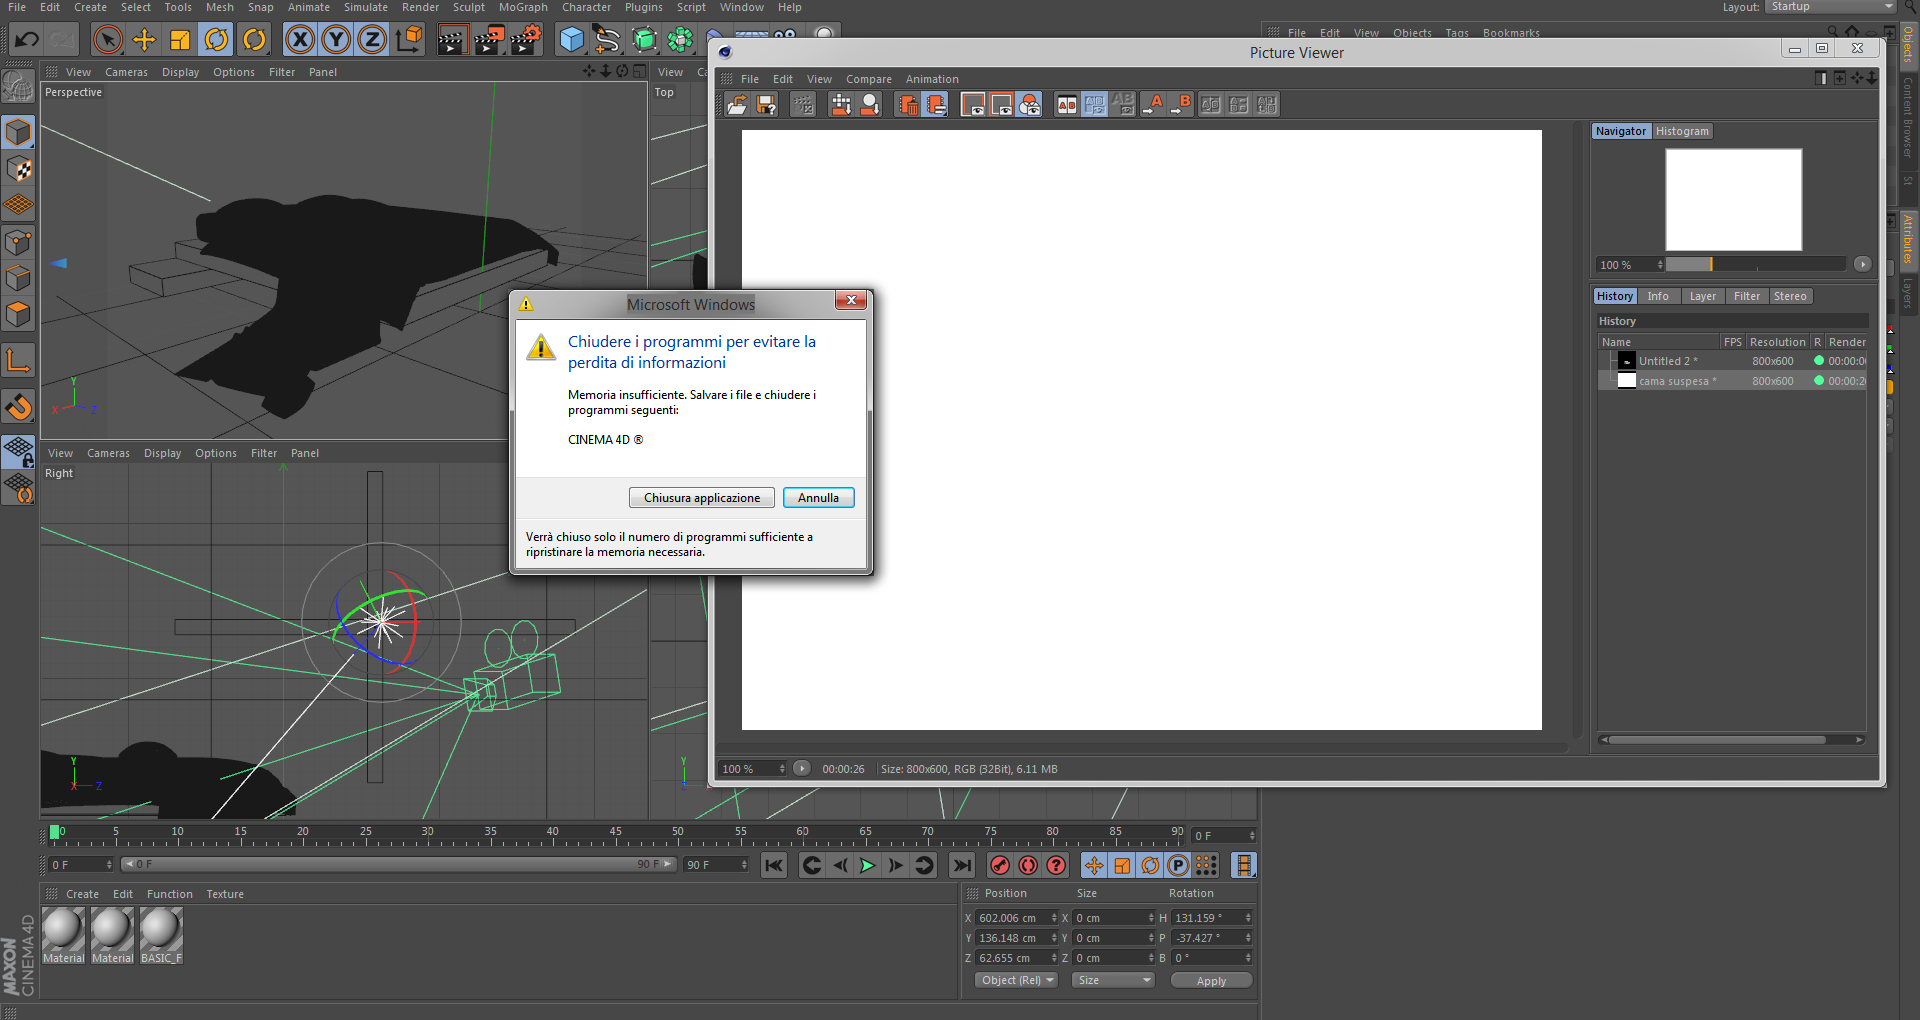The height and width of the screenshot is (1020, 1920).
Task: Click the Annulla button in dialog
Action: pyautogui.click(x=819, y=498)
